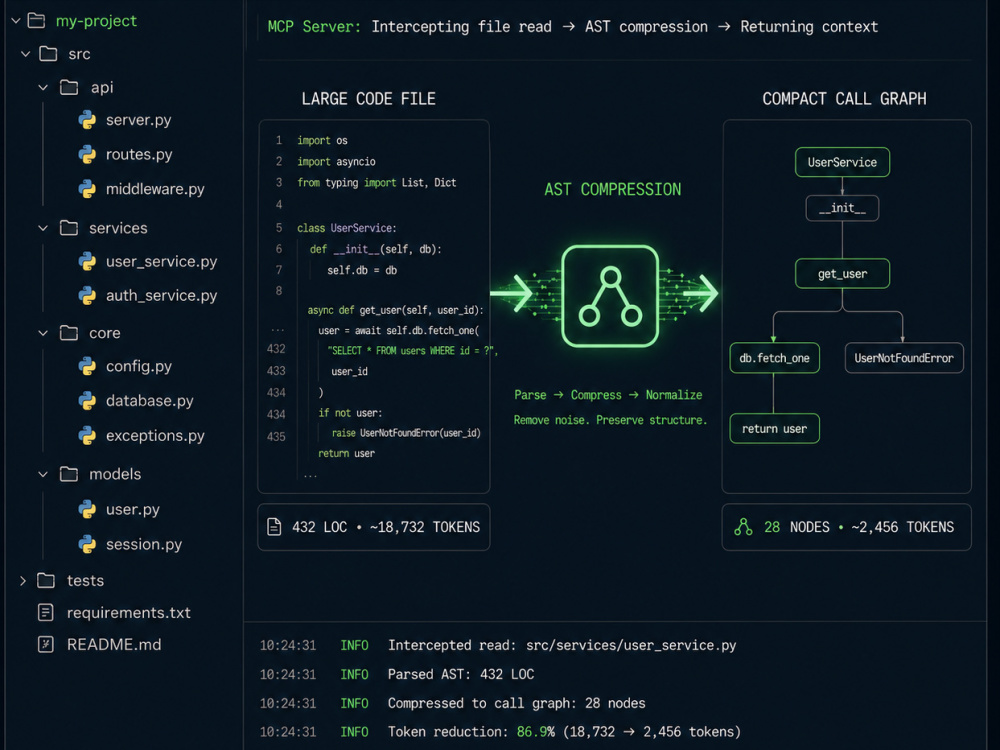Open server.py in the file tree
Viewport: 1000px width, 750px height.
click(138, 120)
